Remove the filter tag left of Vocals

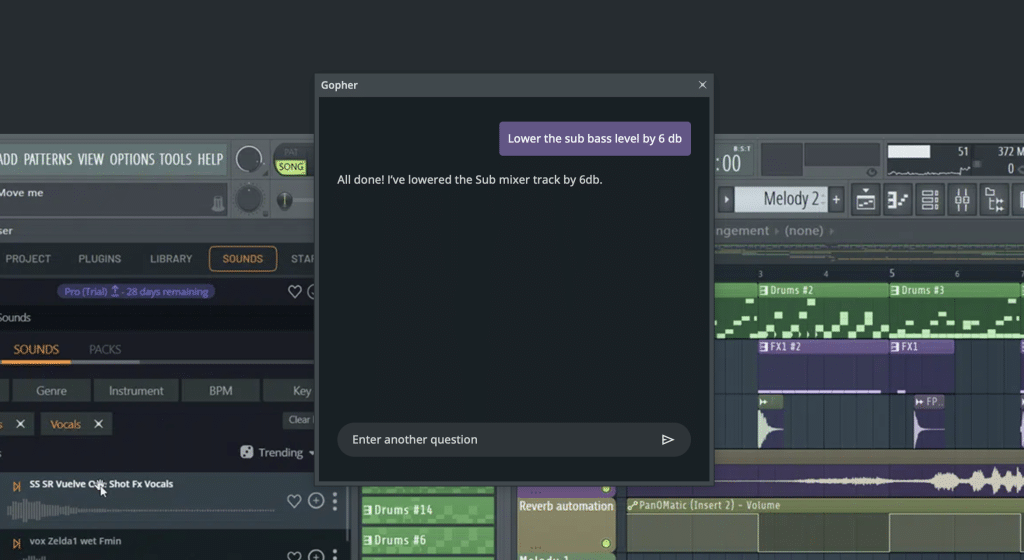pos(20,424)
